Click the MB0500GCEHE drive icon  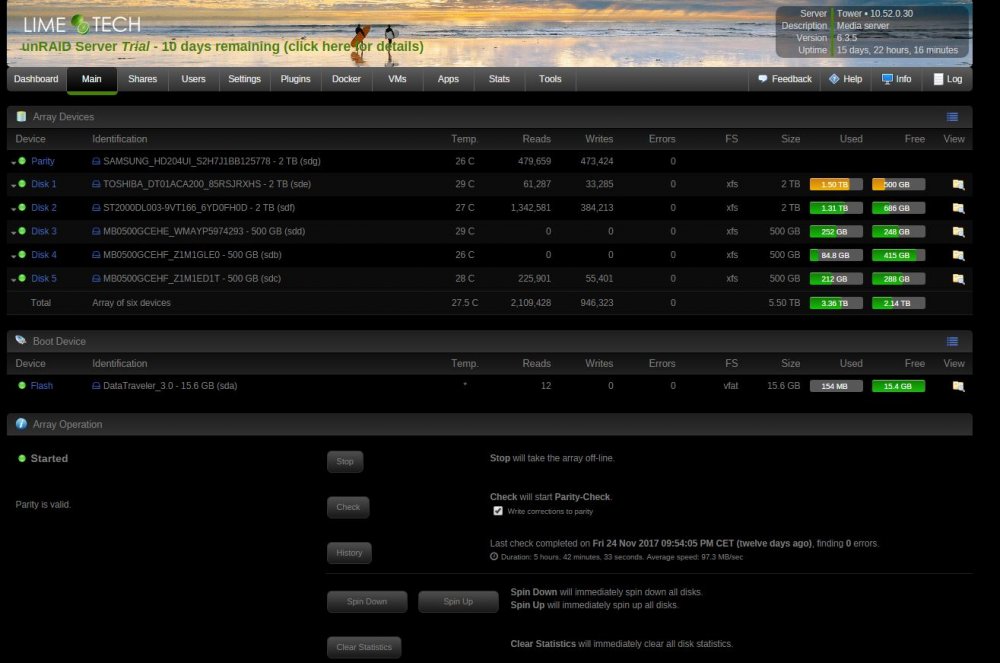click(96, 231)
